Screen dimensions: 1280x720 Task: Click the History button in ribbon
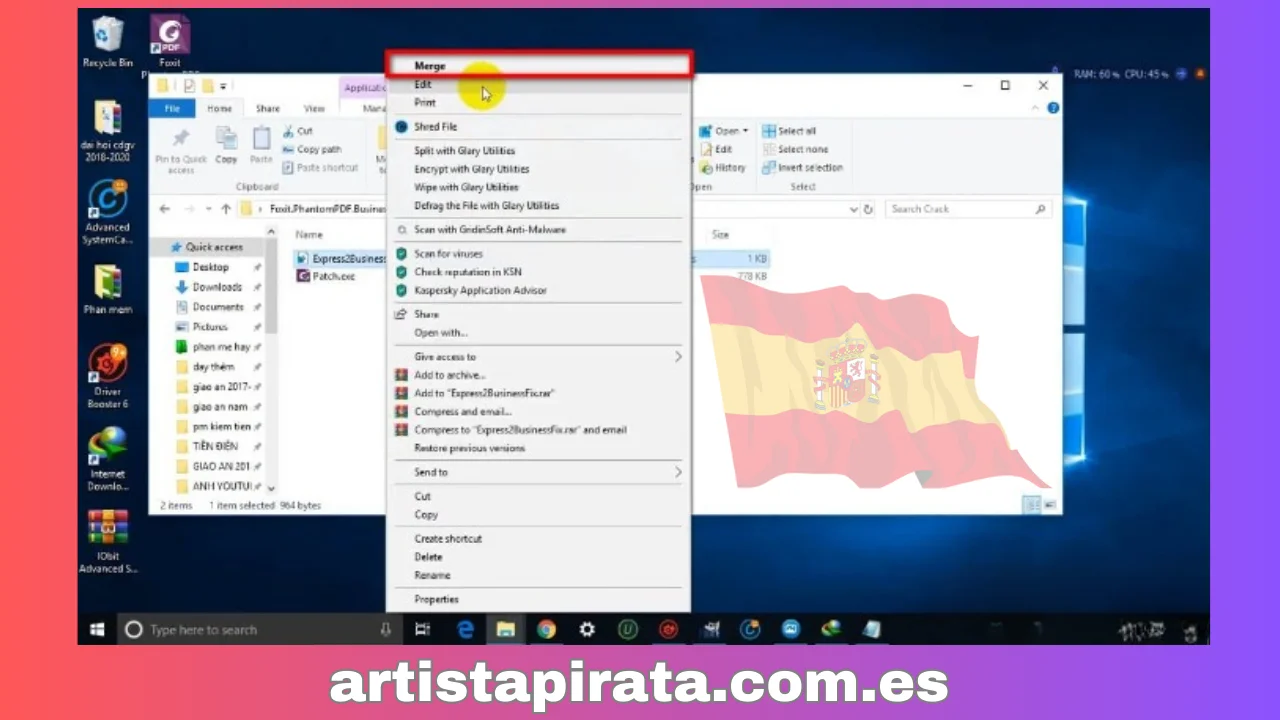tap(723, 168)
